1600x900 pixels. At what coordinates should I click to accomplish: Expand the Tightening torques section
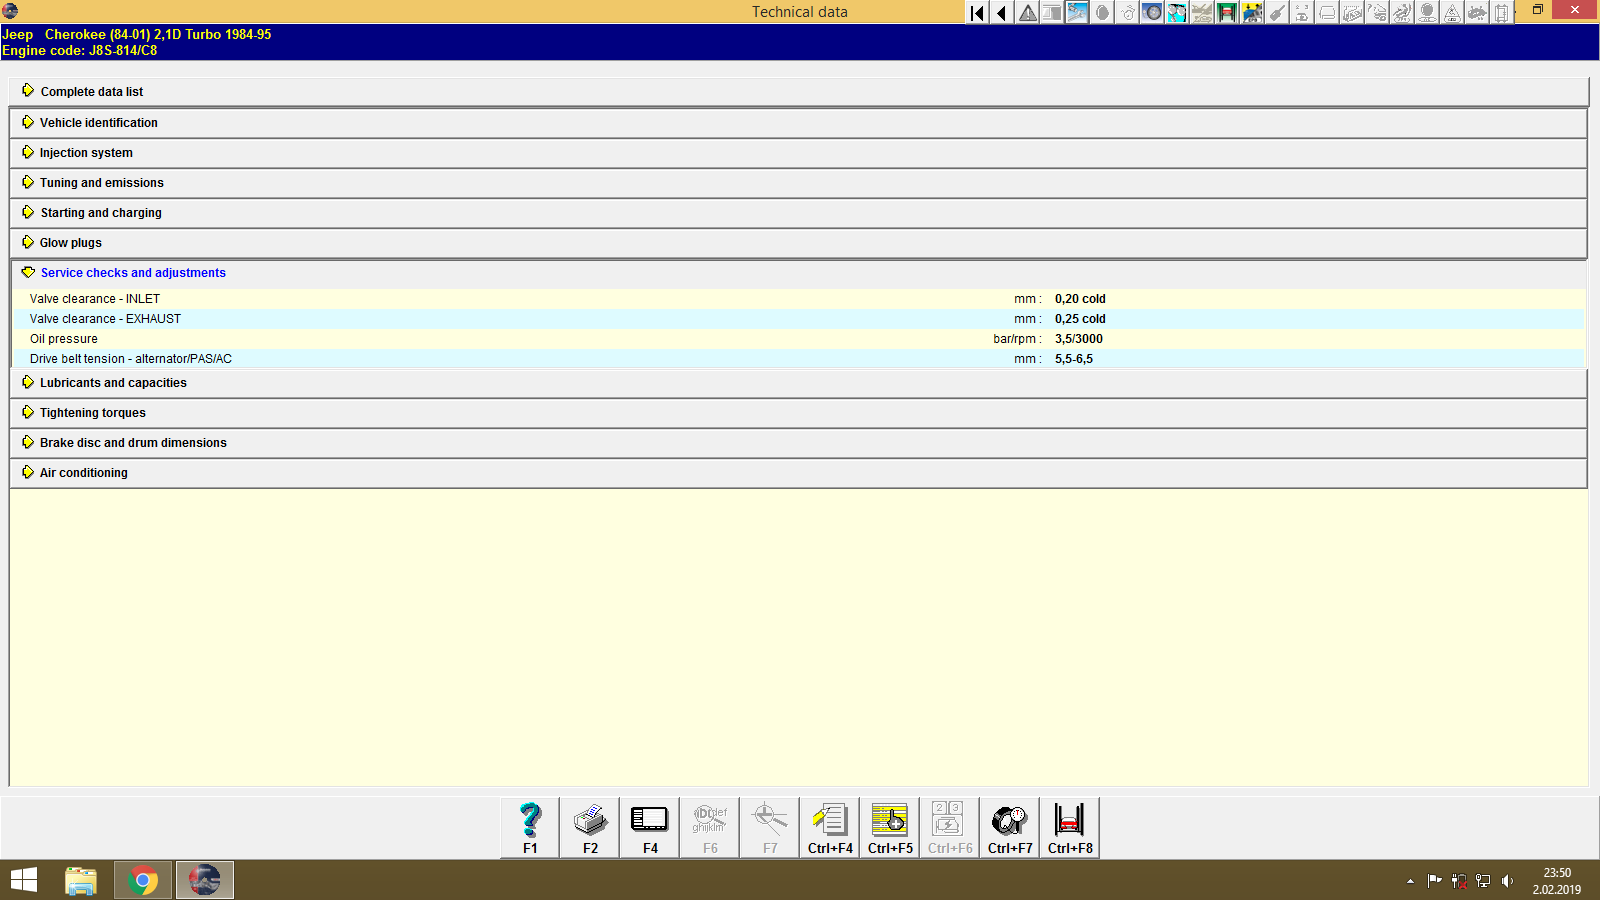pos(92,412)
